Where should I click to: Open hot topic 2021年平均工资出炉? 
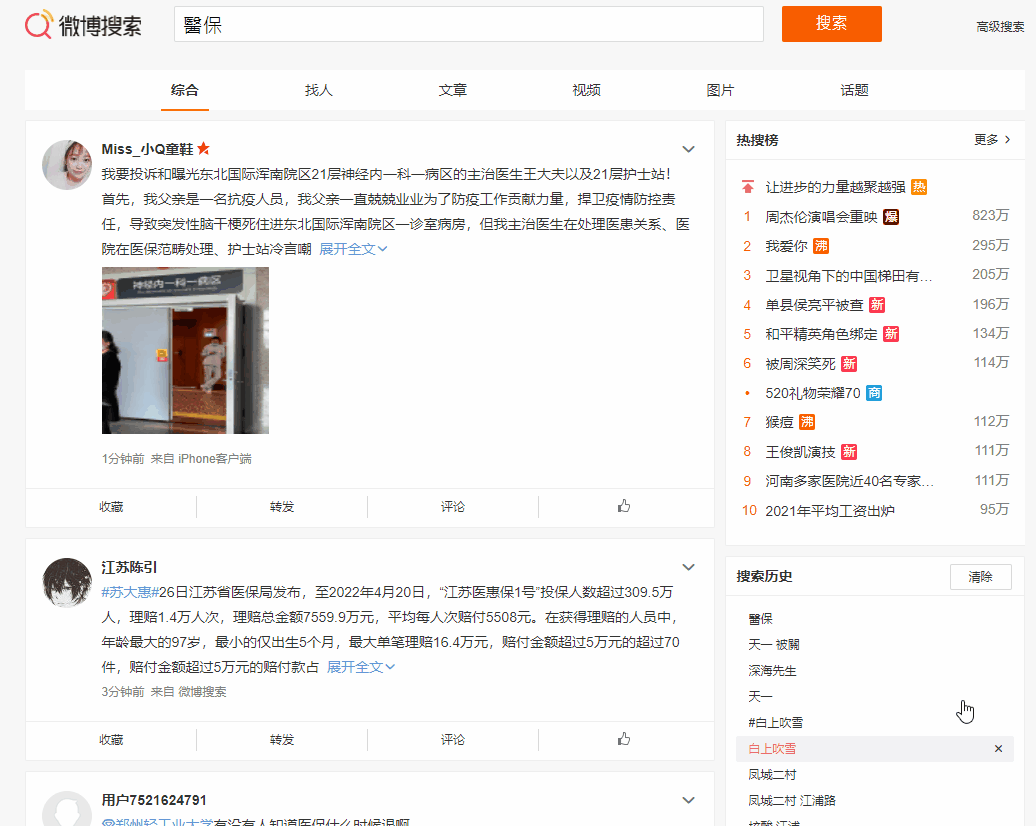[830, 511]
